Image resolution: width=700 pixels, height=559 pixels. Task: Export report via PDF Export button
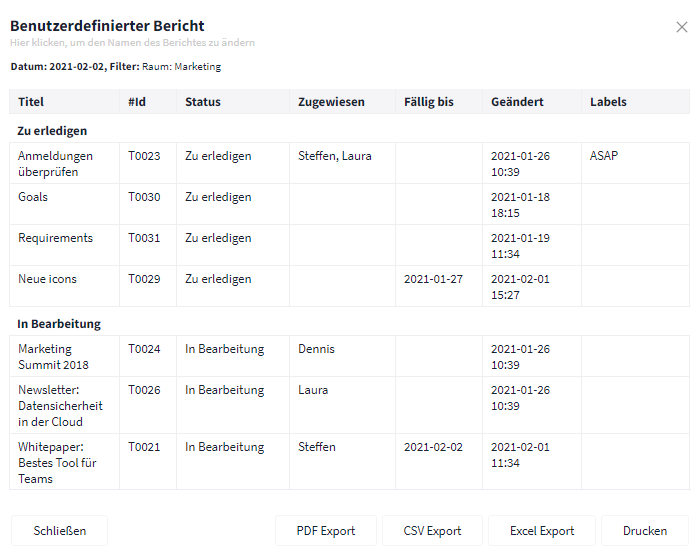326,530
